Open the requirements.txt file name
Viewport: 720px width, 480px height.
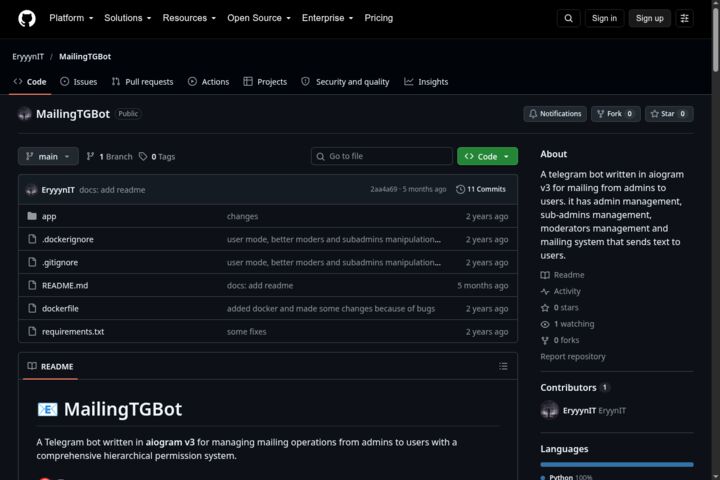point(73,332)
